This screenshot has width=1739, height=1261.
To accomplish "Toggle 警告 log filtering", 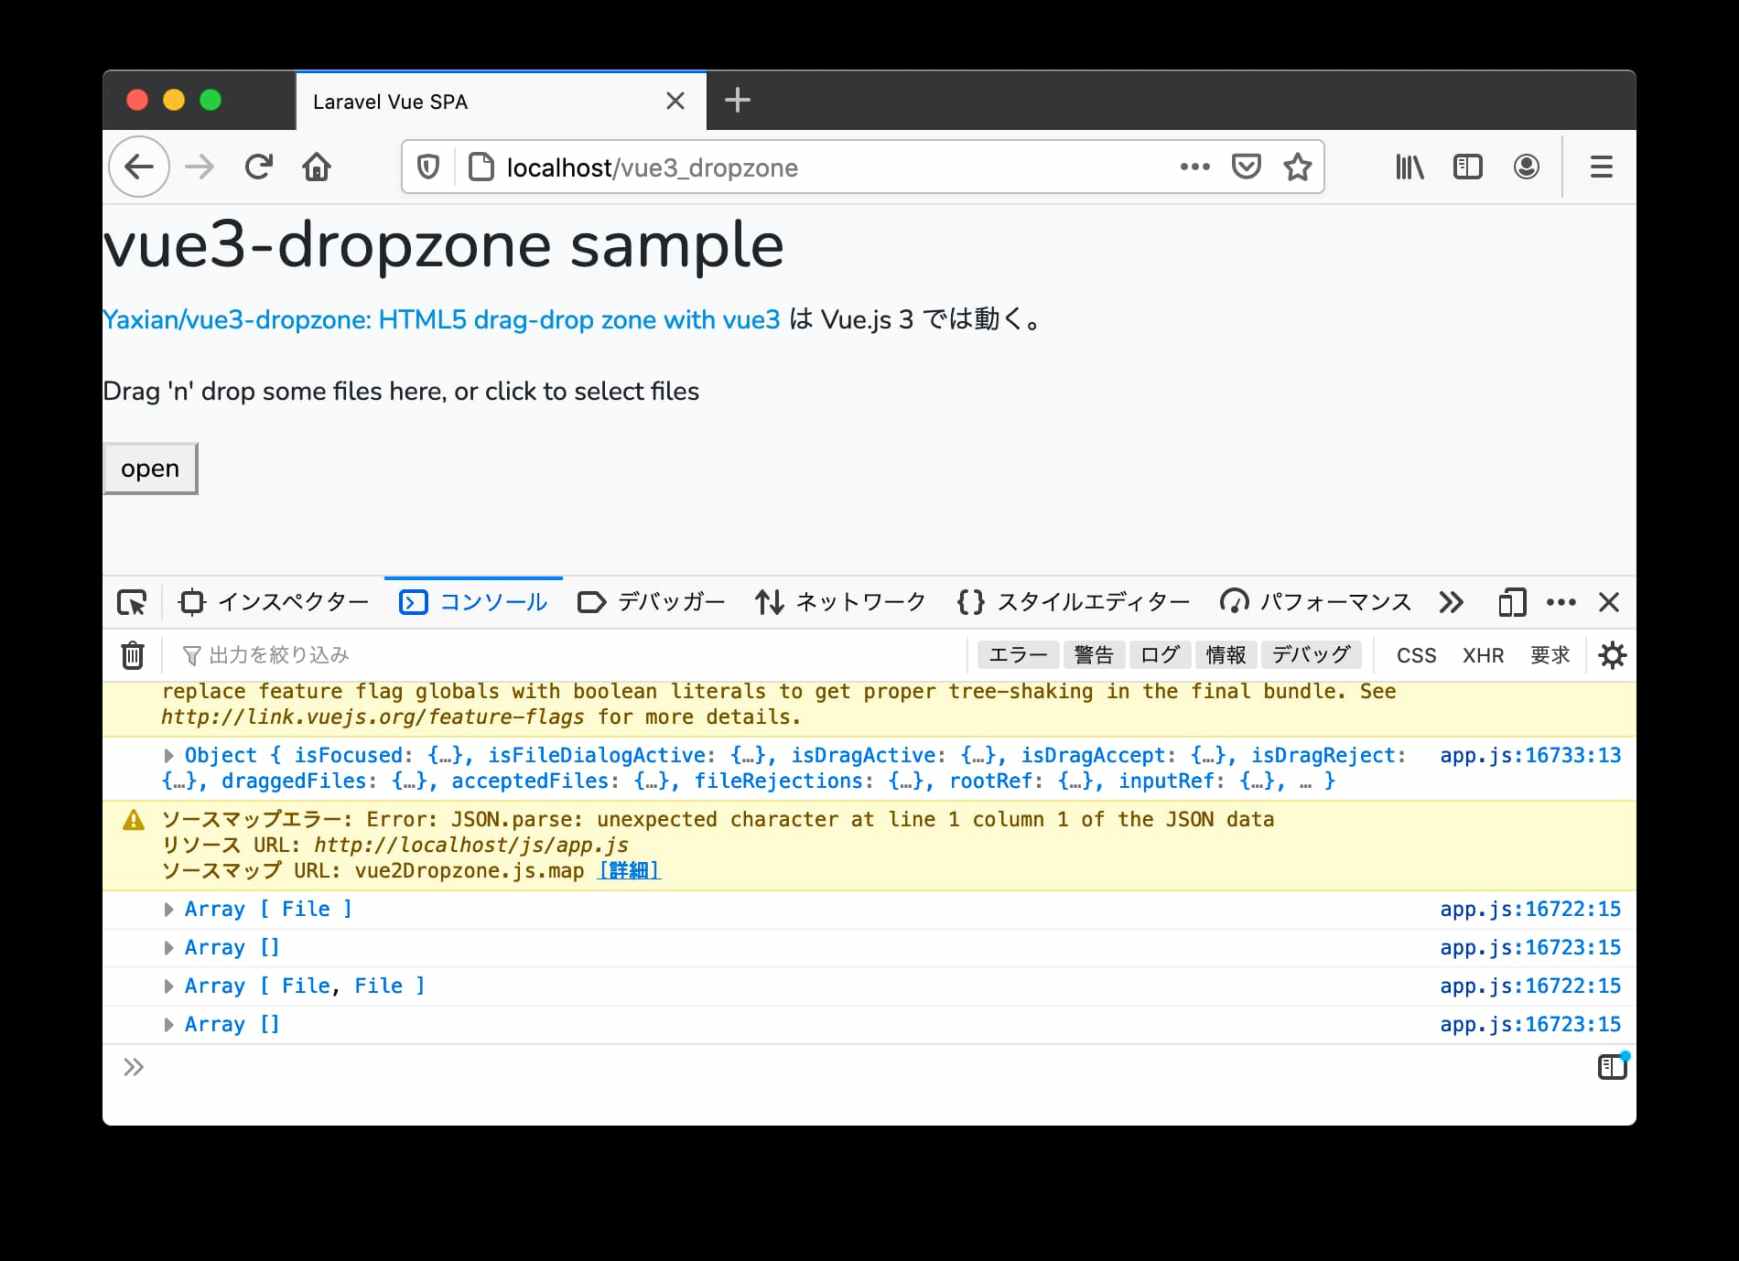I will (x=1094, y=655).
